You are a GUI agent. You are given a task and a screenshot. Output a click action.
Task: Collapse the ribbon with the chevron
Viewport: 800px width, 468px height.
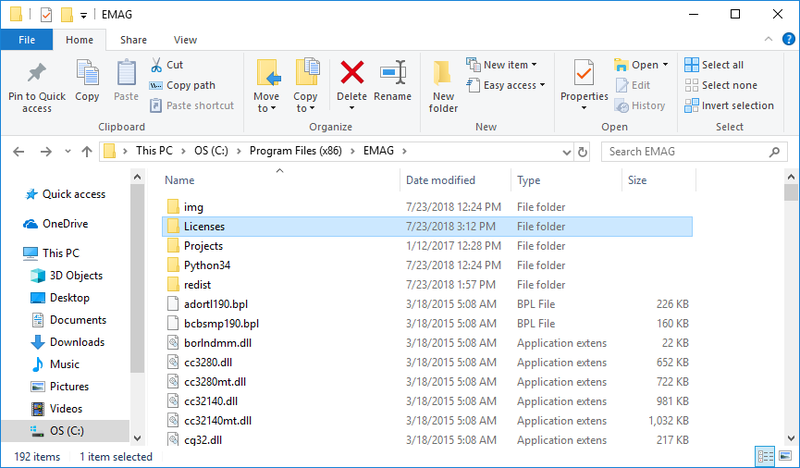tap(768, 39)
